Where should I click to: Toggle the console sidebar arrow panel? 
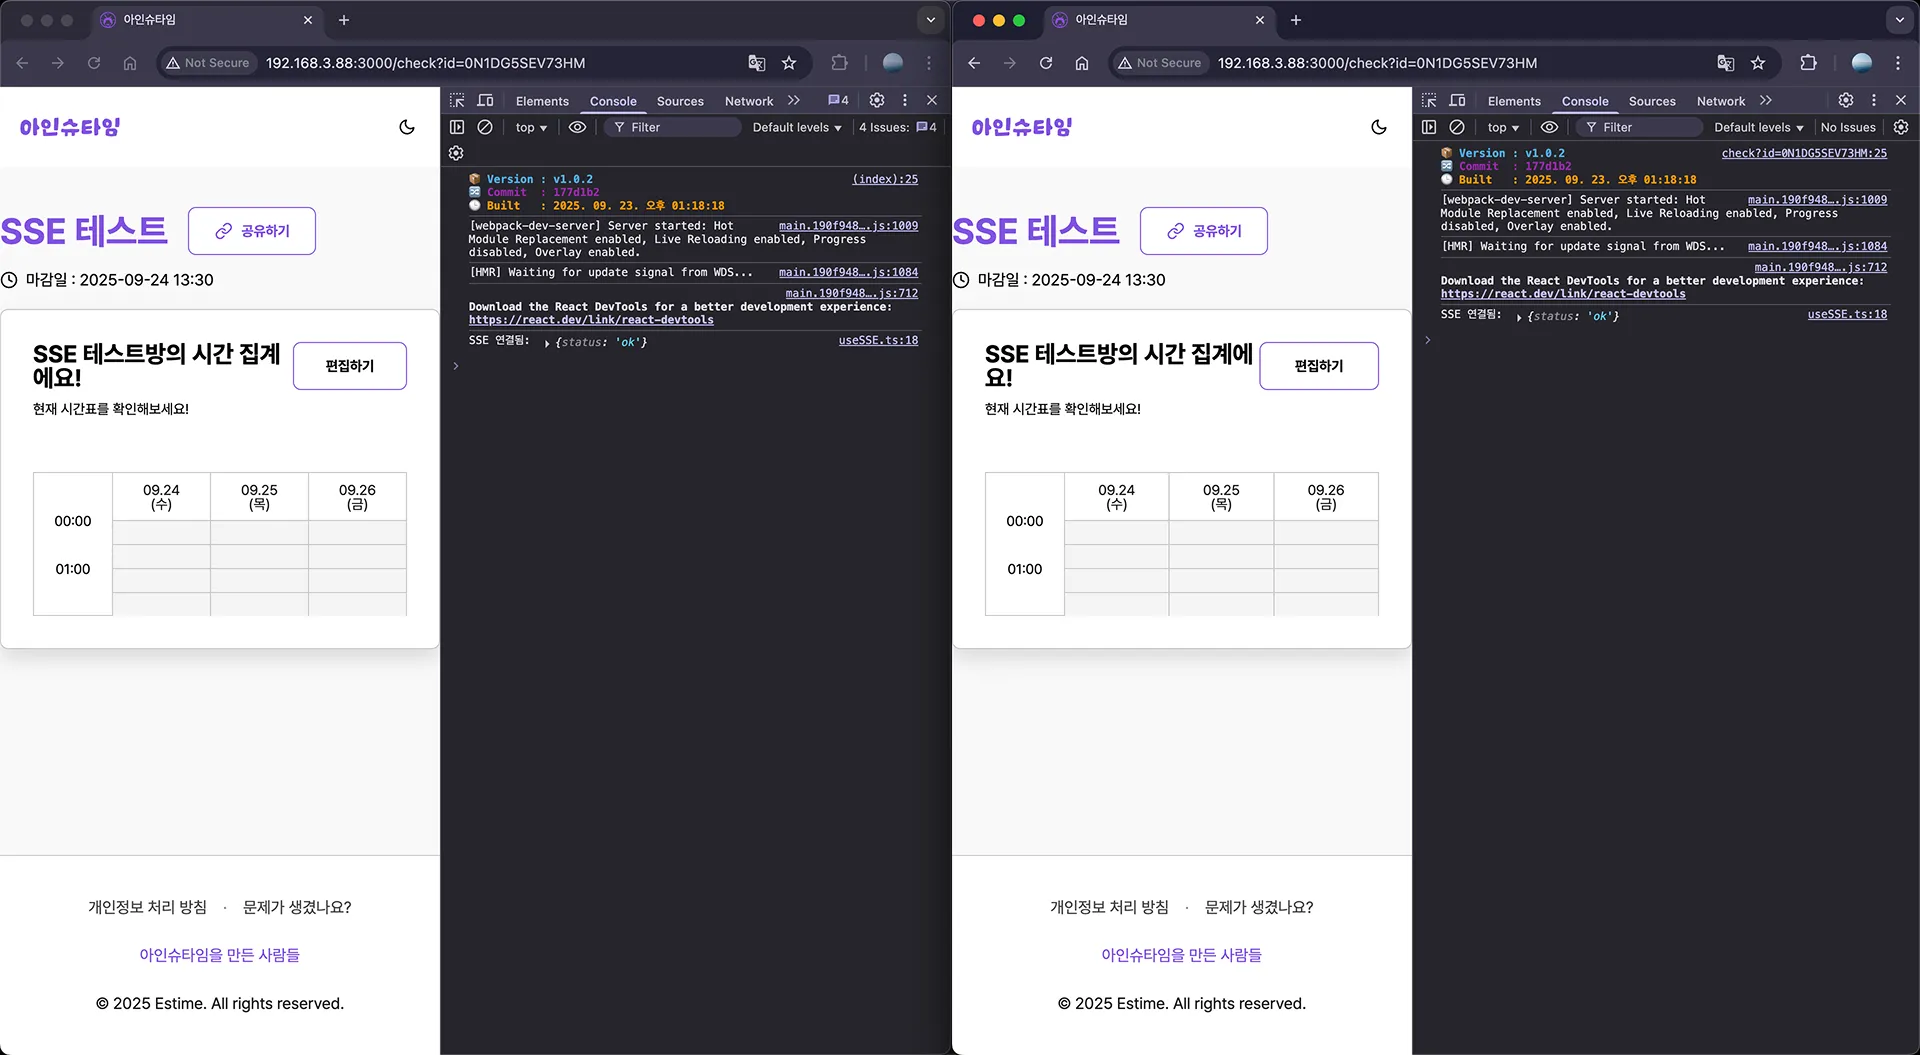457,127
